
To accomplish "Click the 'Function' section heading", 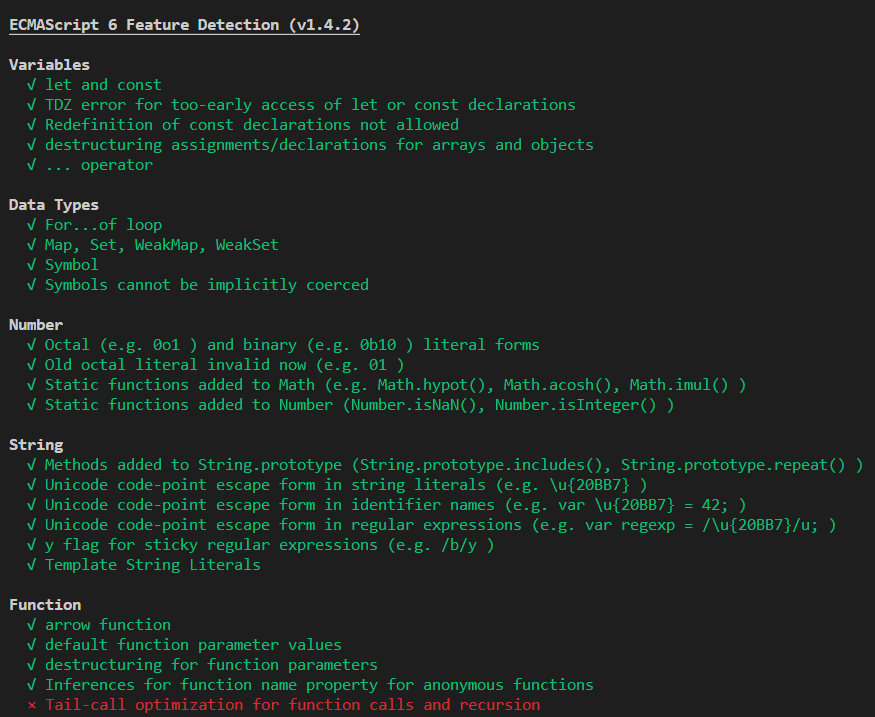I will pyautogui.click(x=45, y=605).
